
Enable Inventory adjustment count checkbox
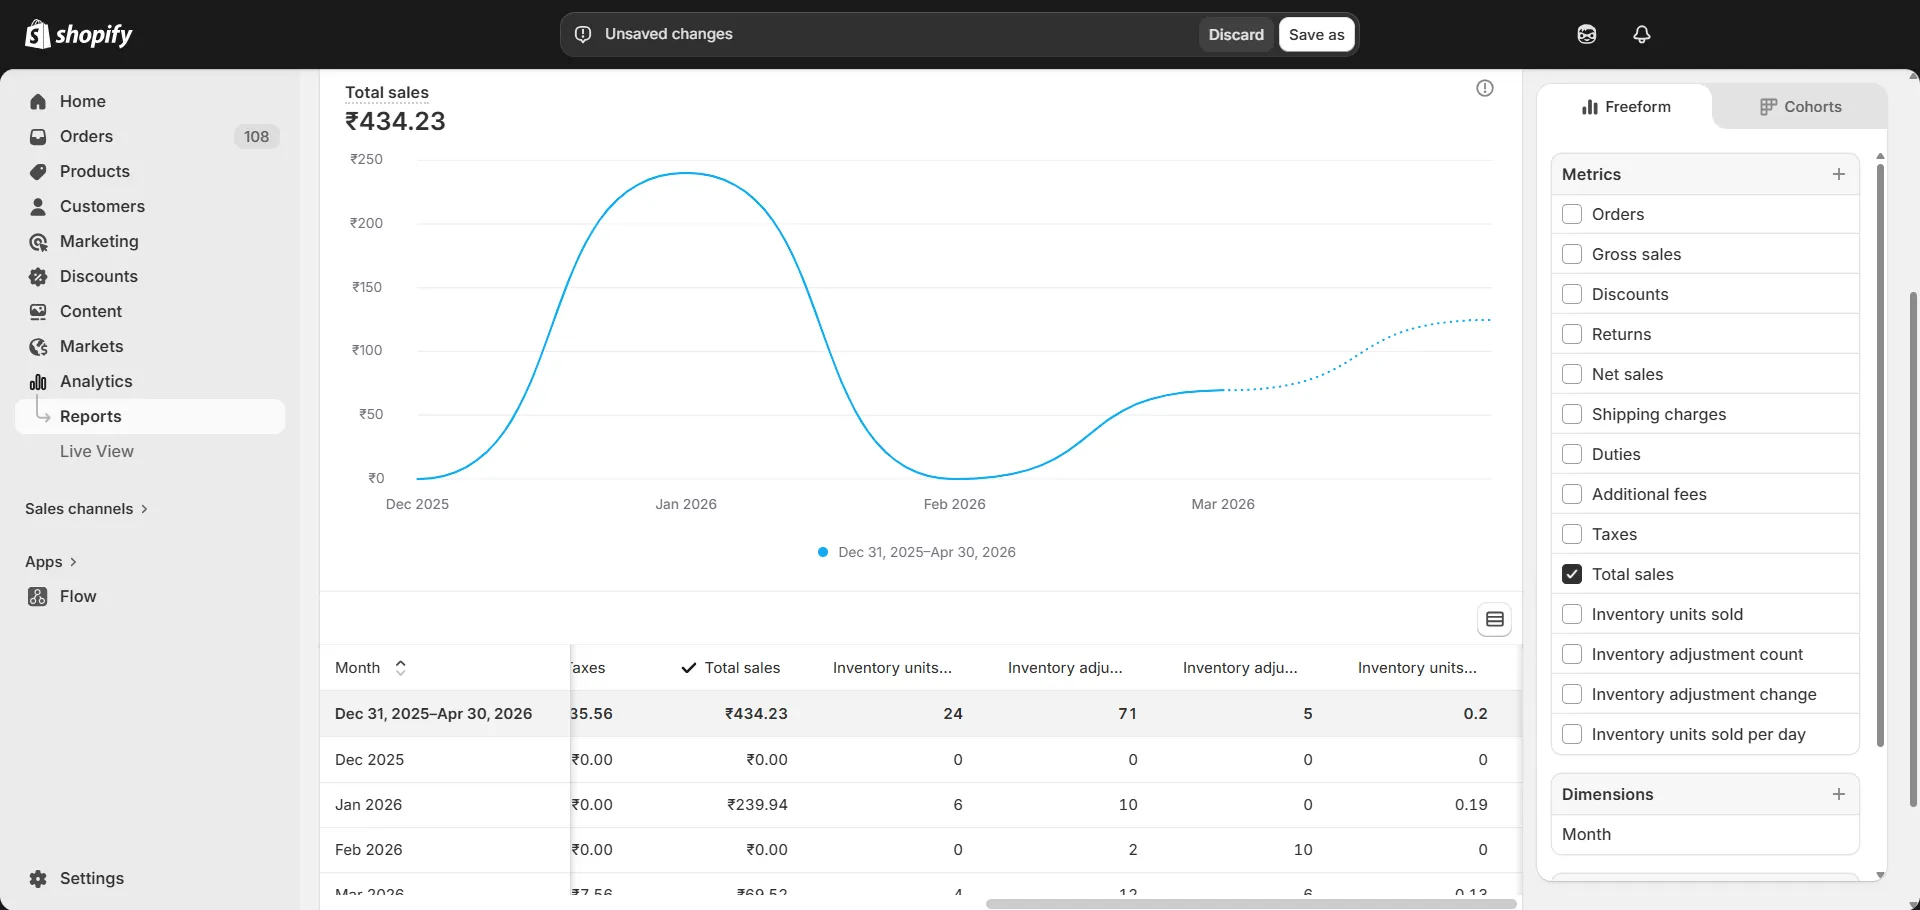[x=1572, y=654]
